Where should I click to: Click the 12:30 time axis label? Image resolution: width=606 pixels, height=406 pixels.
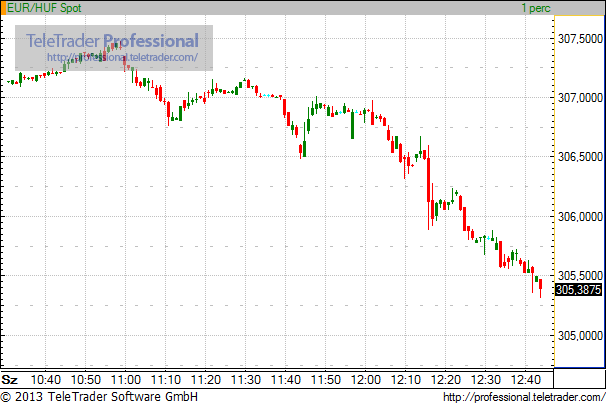pyautogui.click(x=486, y=380)
